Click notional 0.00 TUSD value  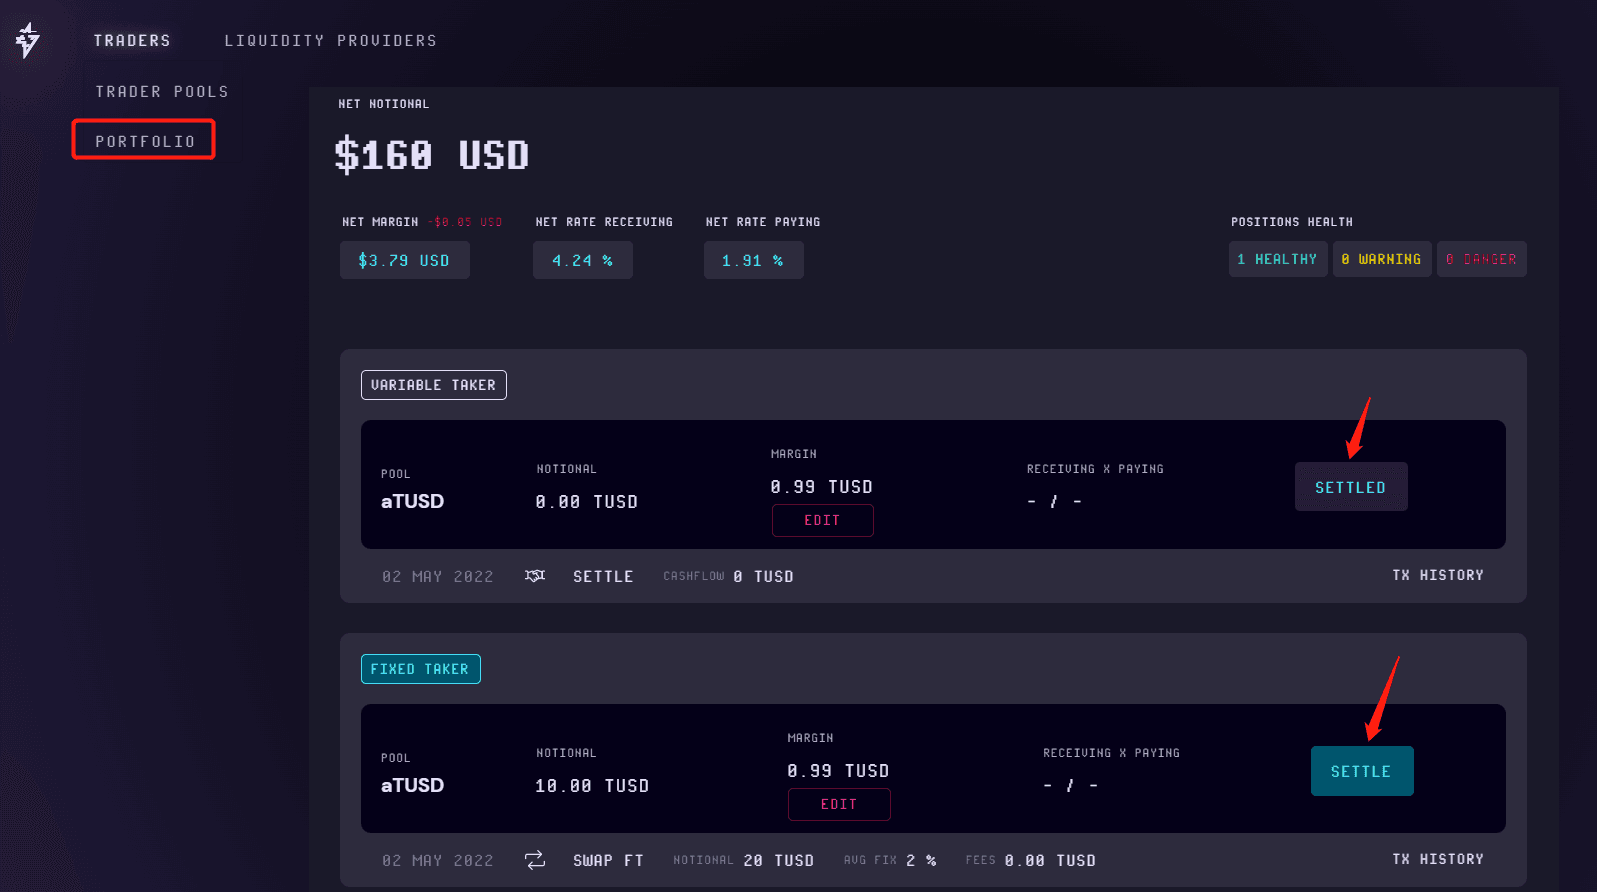coord(587,502)
